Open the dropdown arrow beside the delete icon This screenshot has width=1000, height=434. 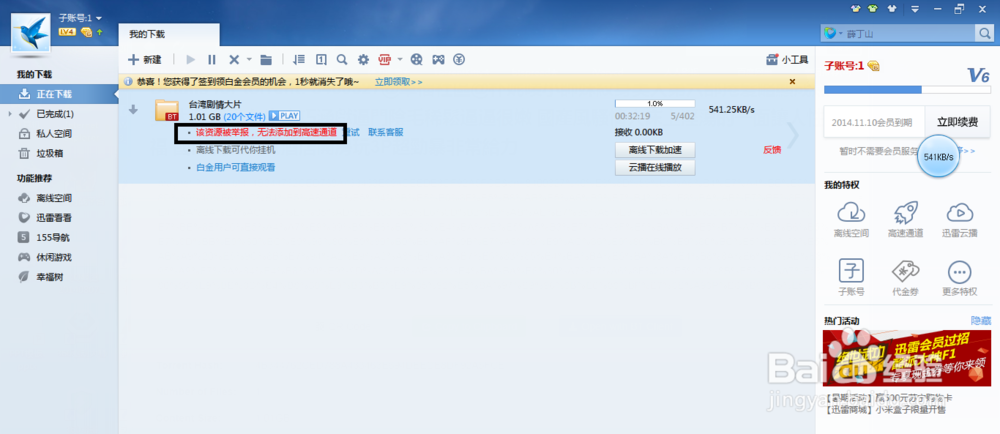249,59
